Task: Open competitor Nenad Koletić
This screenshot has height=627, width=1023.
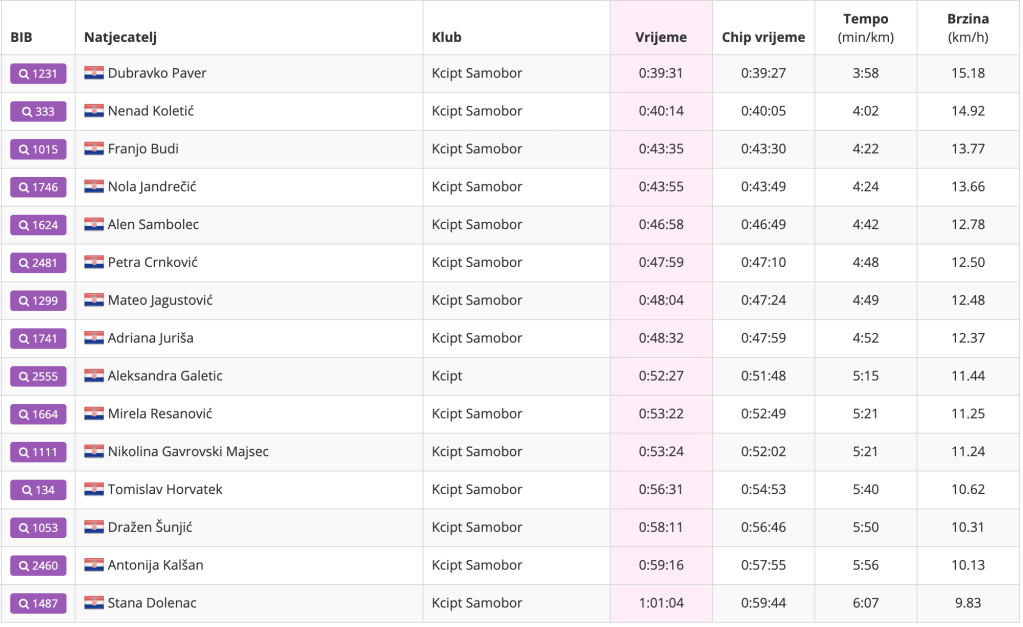Action: click(150, 111)
